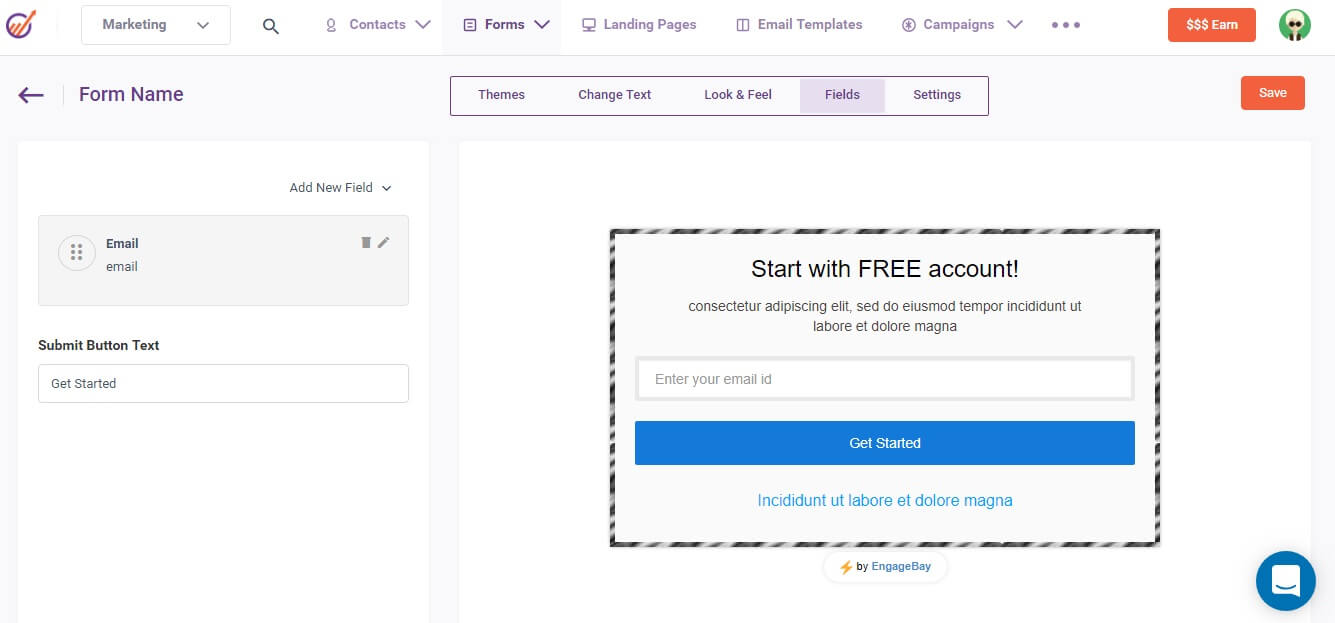Click the drag handle on the Email field
The height and width of the screenshot is (623, 1335).
point(77,252)
